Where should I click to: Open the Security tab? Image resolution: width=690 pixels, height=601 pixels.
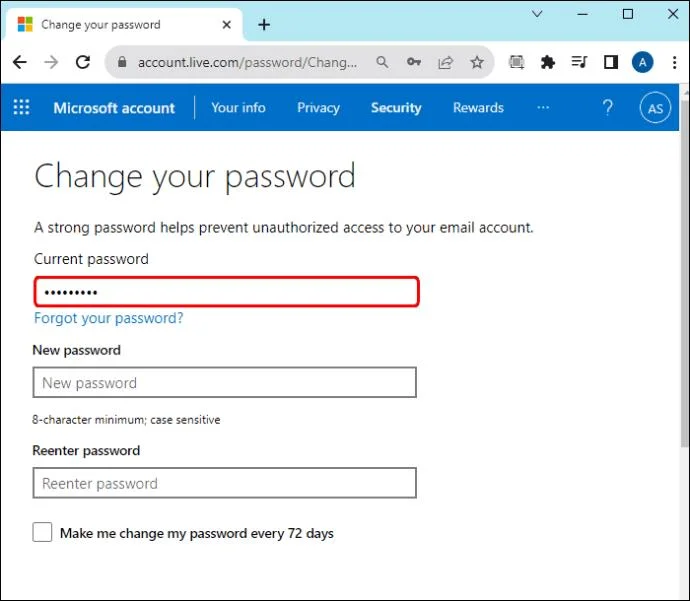click(396, 107)
